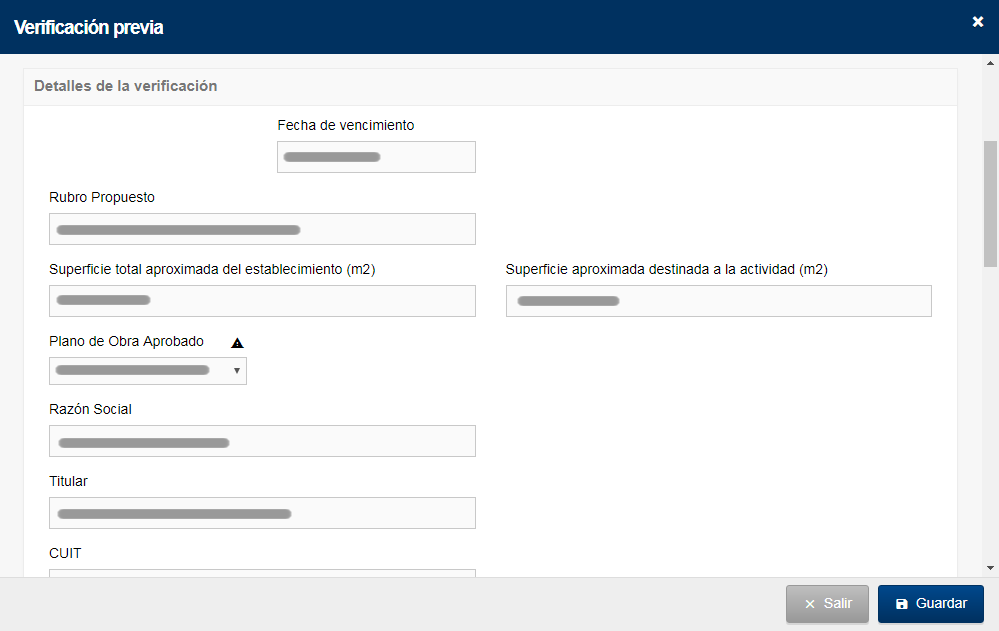
Task: Focus the Rubro Propuesto input
Action: (x=262, y=229)
